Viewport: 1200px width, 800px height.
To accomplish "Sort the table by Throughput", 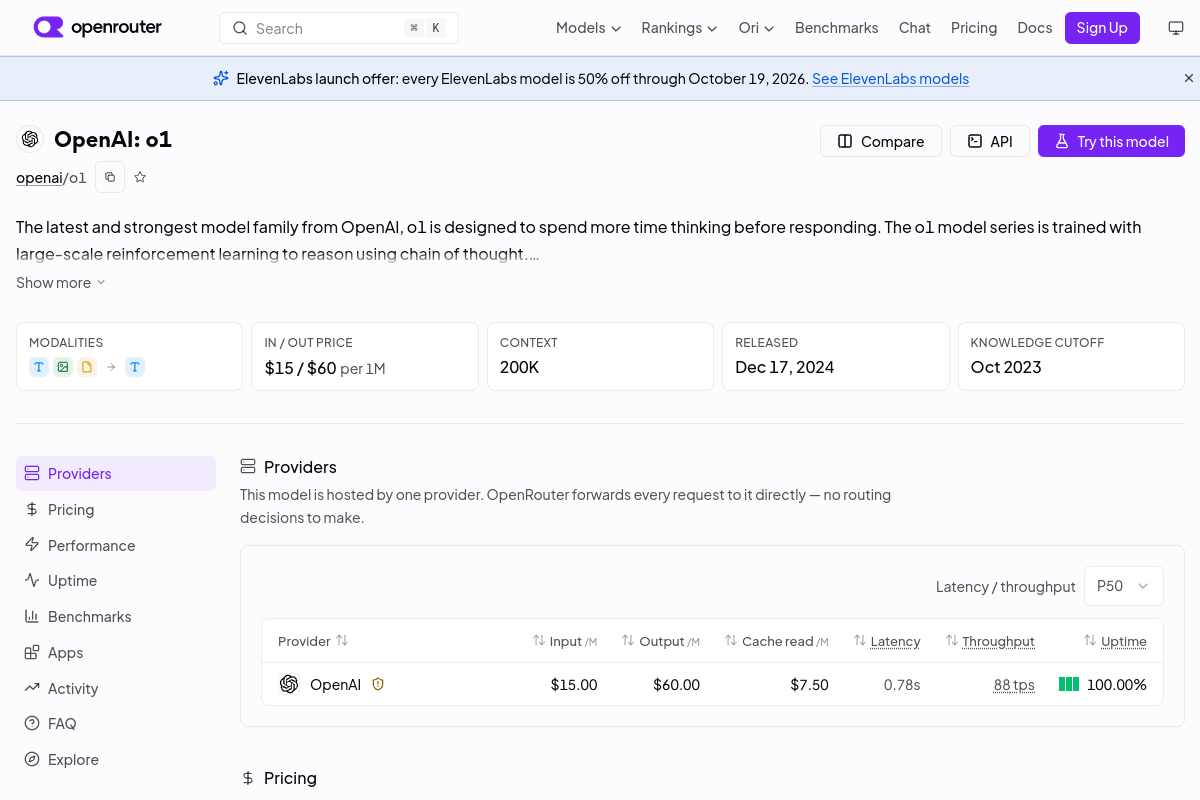I will tap(990, 641).
